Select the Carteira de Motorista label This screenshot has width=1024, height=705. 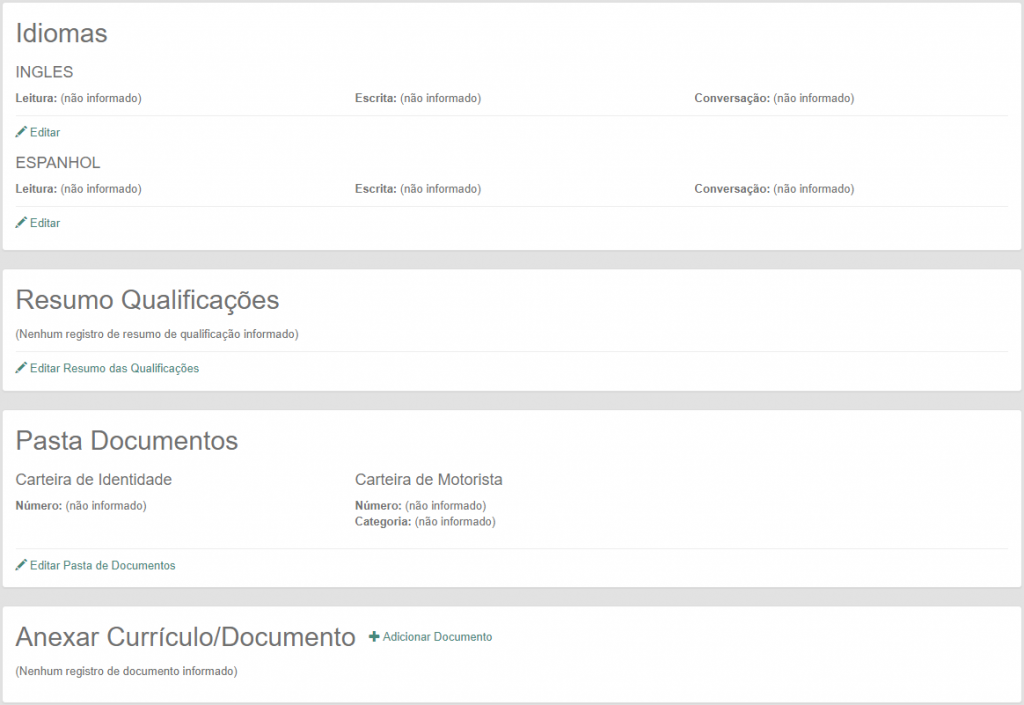[428, 479]
